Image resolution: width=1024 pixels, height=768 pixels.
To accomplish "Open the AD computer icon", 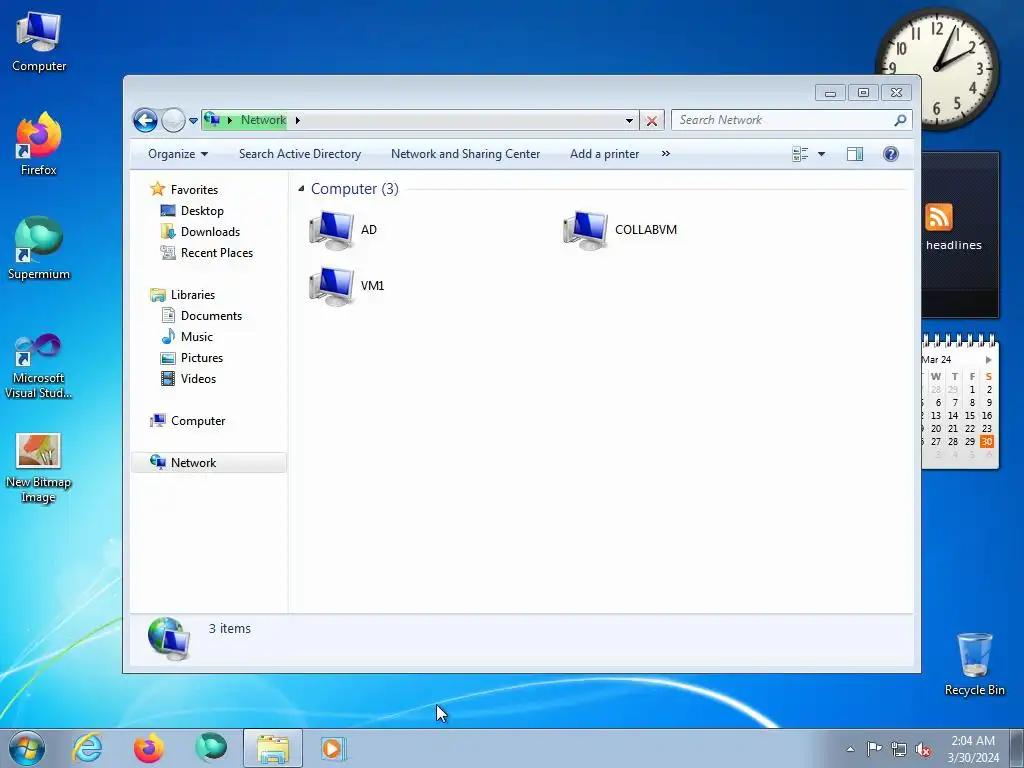I will (343, 230).
